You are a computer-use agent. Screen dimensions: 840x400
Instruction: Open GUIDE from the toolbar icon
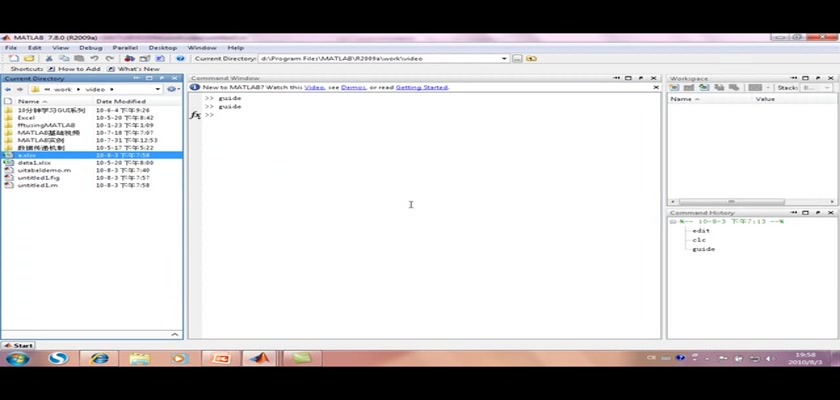145,58
